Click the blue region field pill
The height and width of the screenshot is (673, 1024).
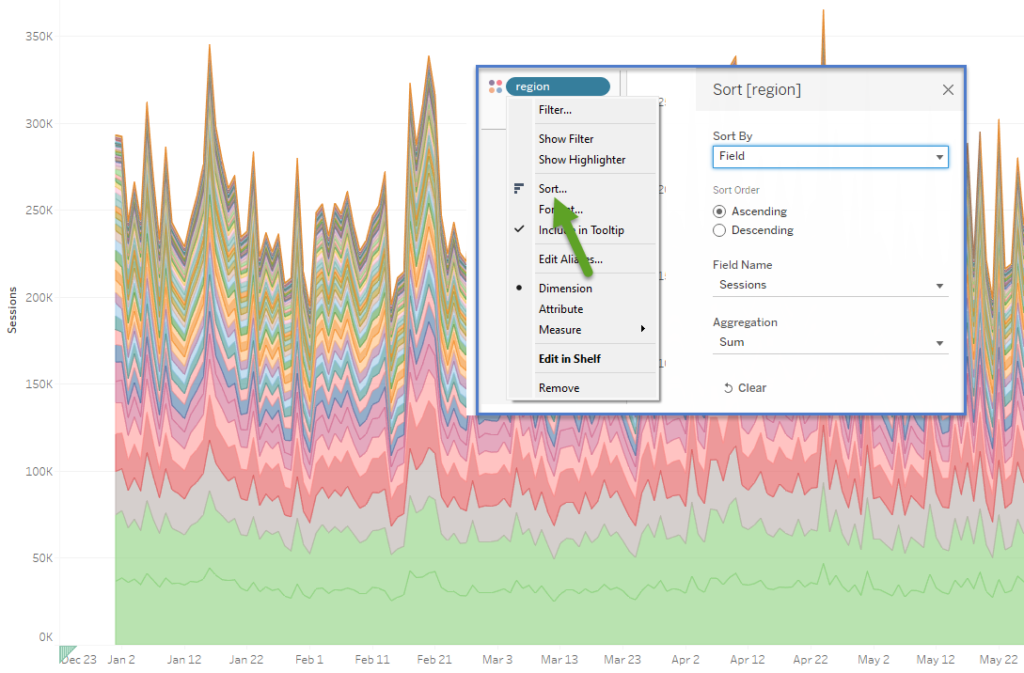tap(558, 86)
